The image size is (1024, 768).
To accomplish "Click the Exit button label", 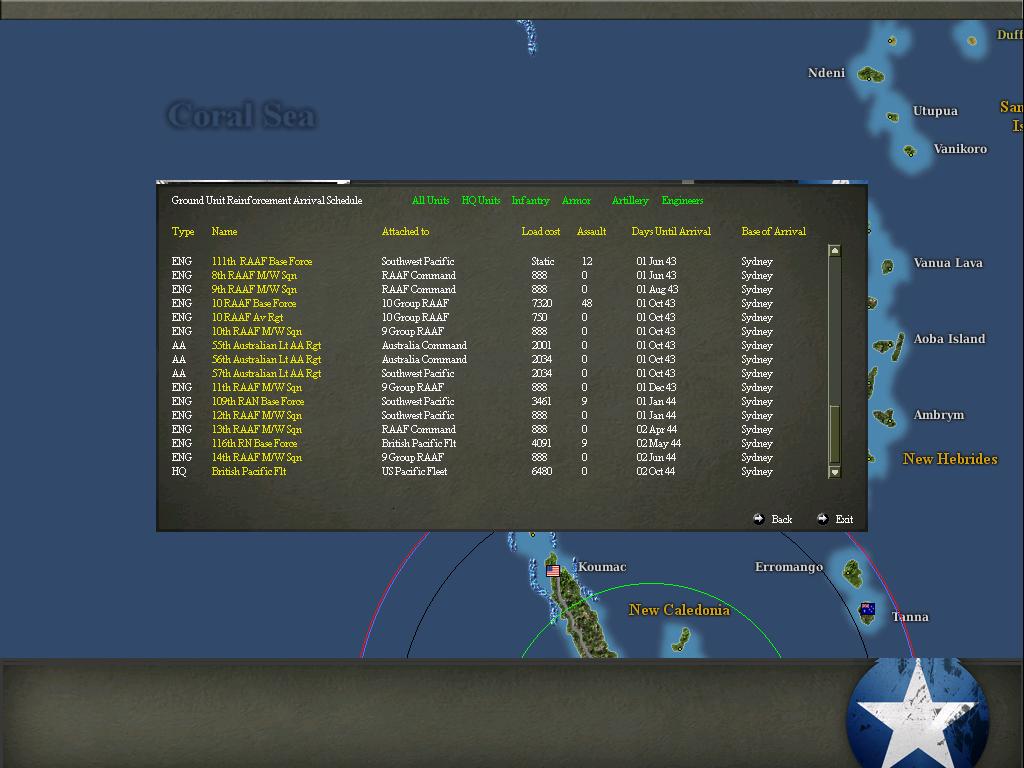I will (844, 519).
